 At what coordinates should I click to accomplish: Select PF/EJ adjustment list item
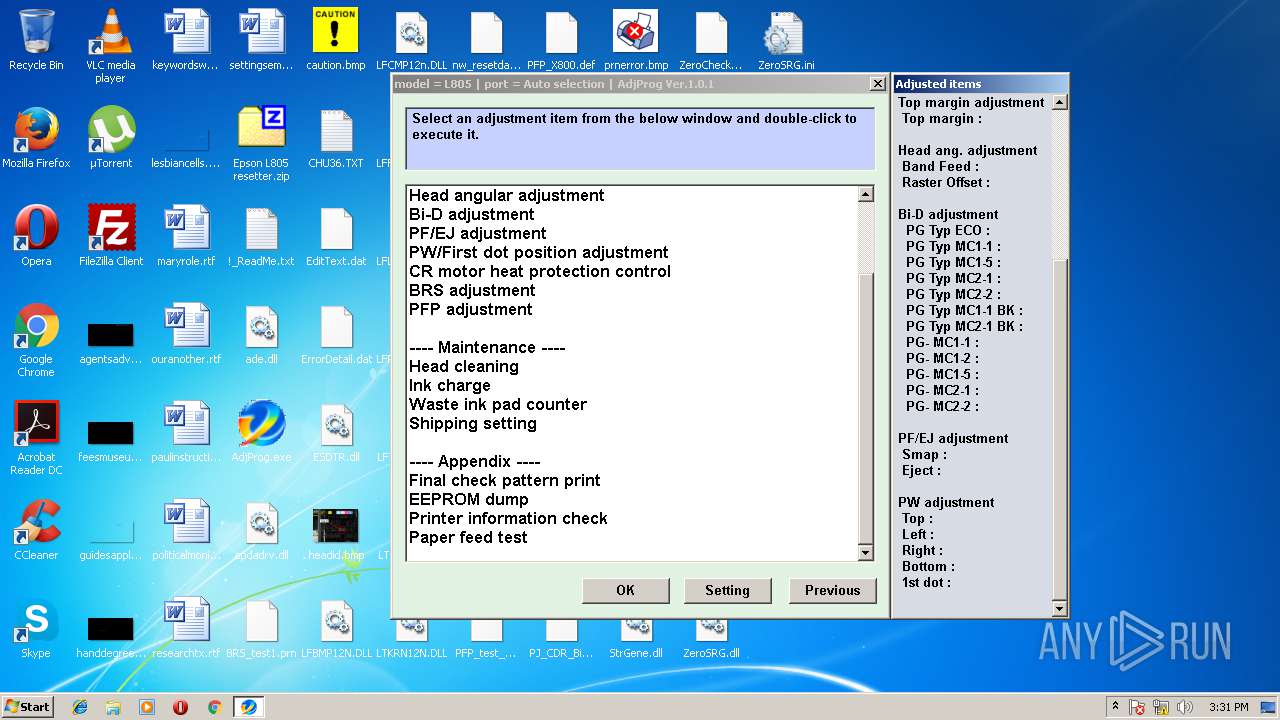477,233
